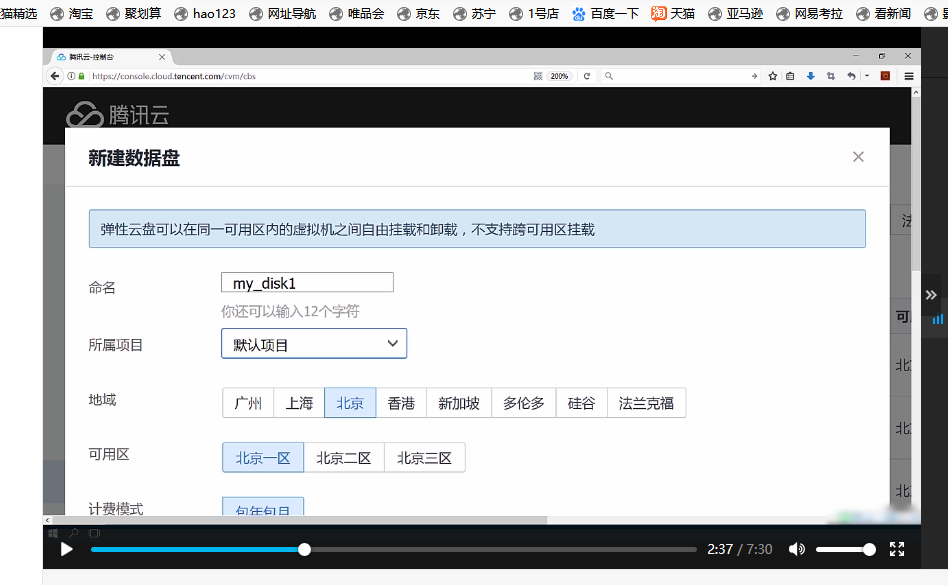Click scroll-up arrow of vertical scrollbar
948x585 pixels.
916,92
